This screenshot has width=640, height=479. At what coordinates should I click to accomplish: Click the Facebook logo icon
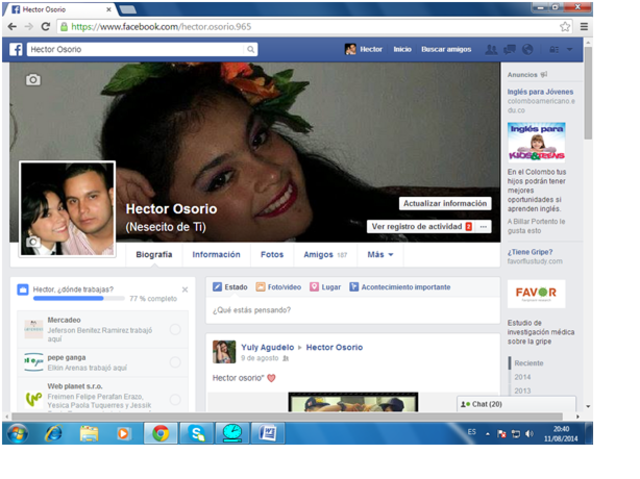(x=16, y=49)
